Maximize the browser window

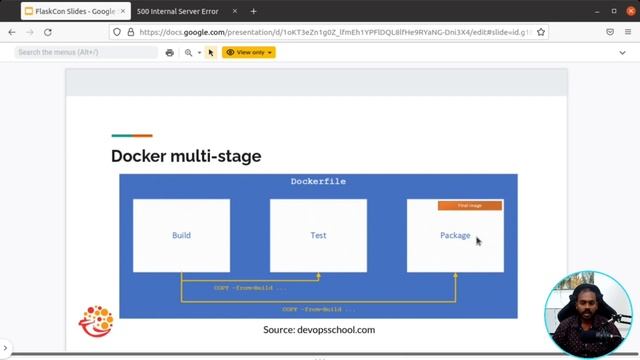coord(614,11)
